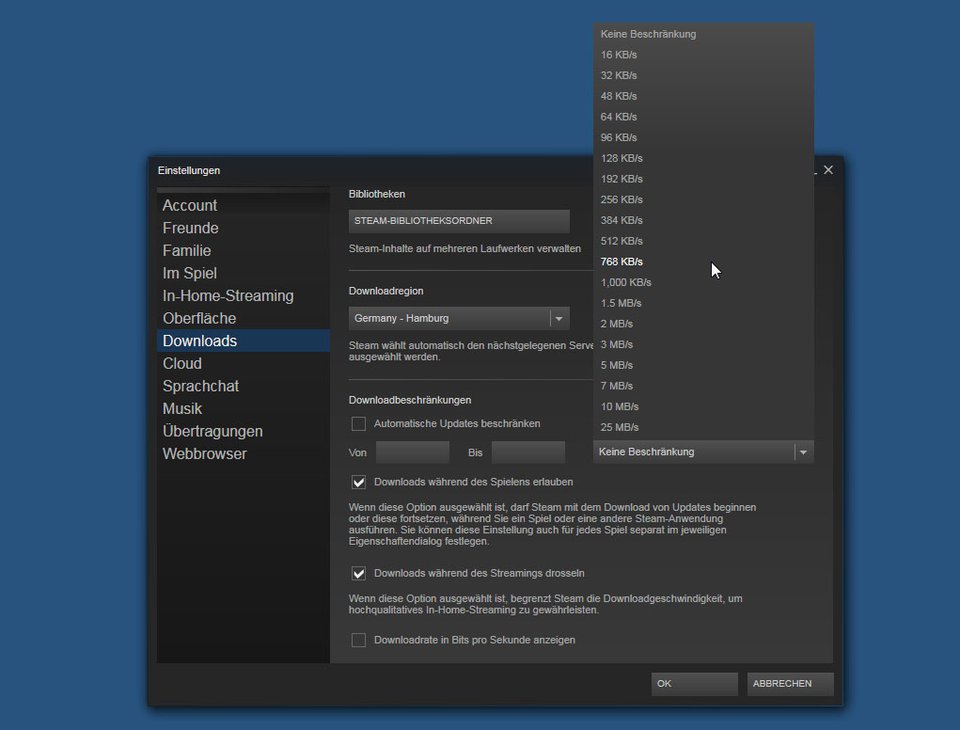Enable Automatische Updates beschränken checkbox
The image size is (960, 730).
coord(359,424)
